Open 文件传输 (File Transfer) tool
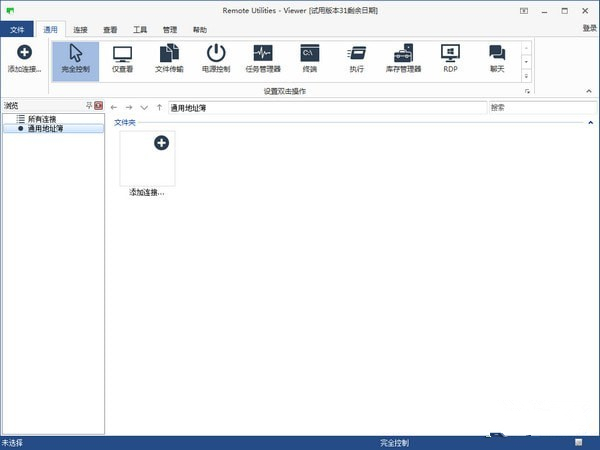The image size is (600, 450). coord(169,59)
